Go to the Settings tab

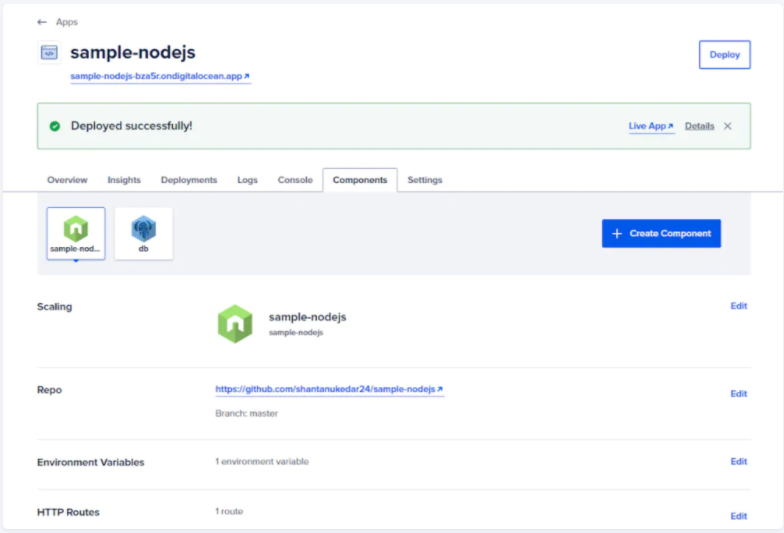[424, 180]
